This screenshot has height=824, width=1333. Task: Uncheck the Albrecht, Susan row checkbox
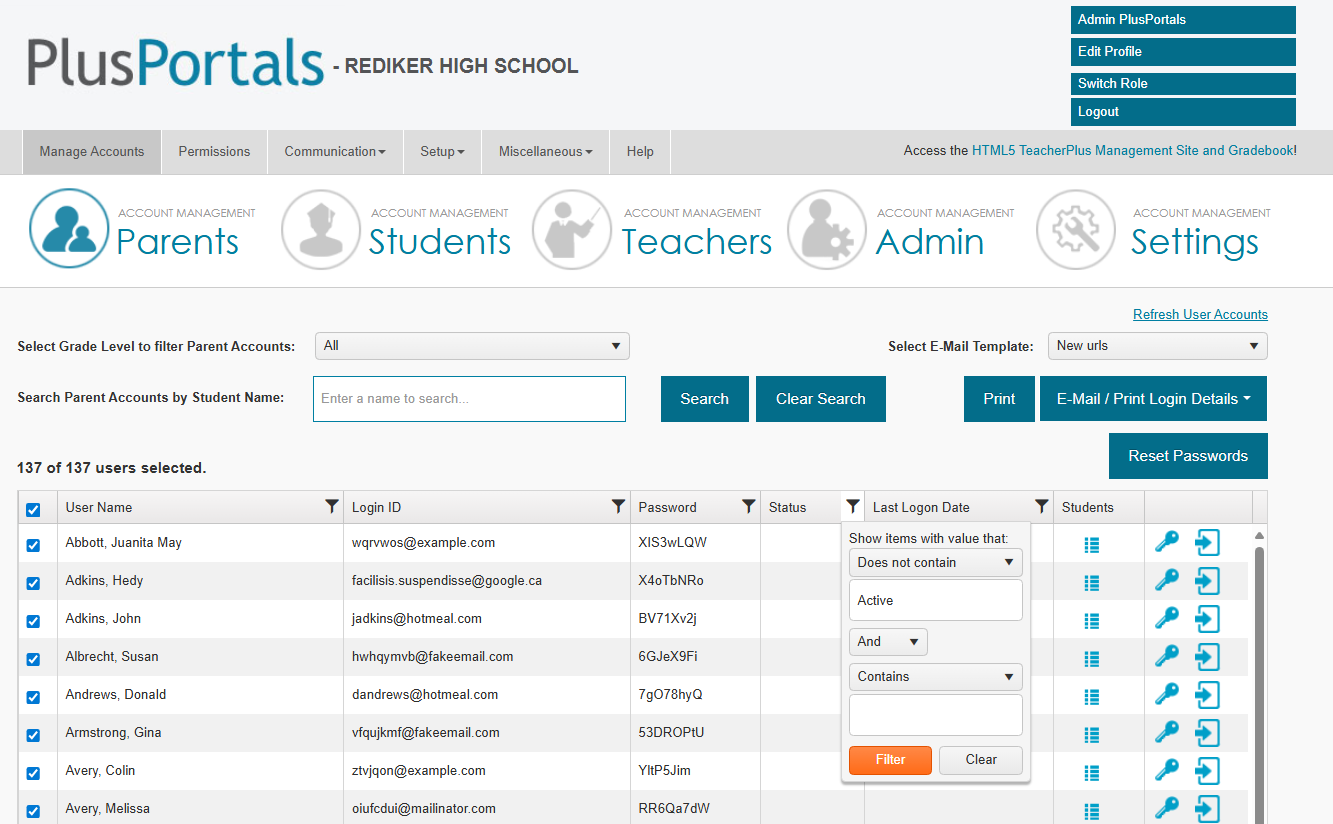pos(33,659)
